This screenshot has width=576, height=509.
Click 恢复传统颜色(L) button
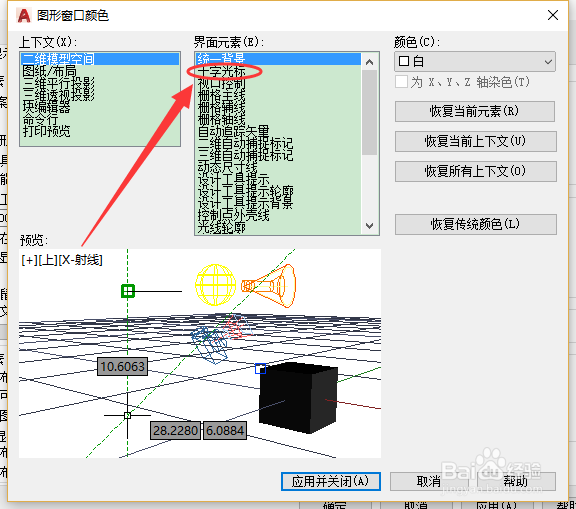point(476,224)
